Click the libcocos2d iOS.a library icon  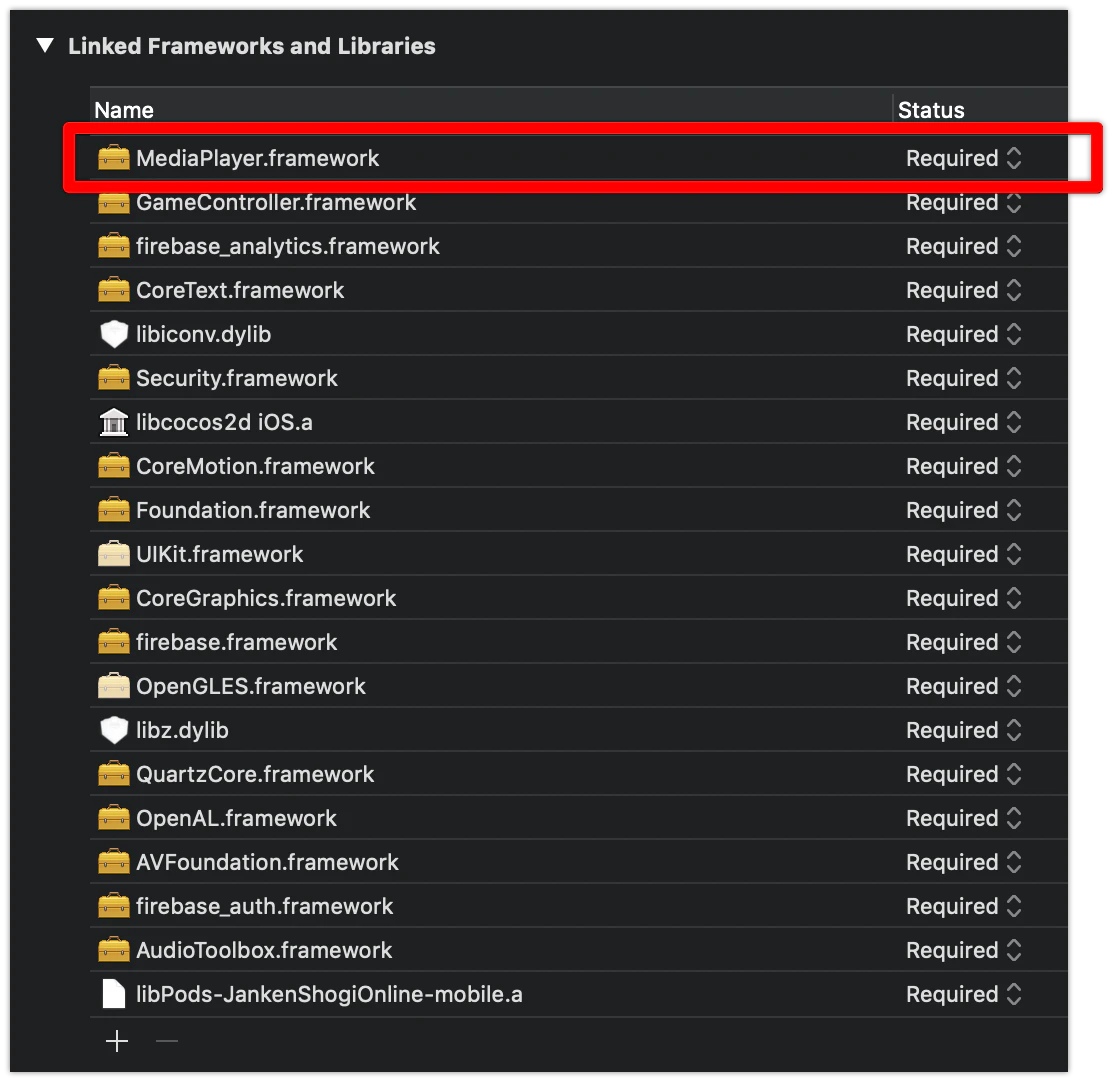pyautogui.click(x=113, y=422)
